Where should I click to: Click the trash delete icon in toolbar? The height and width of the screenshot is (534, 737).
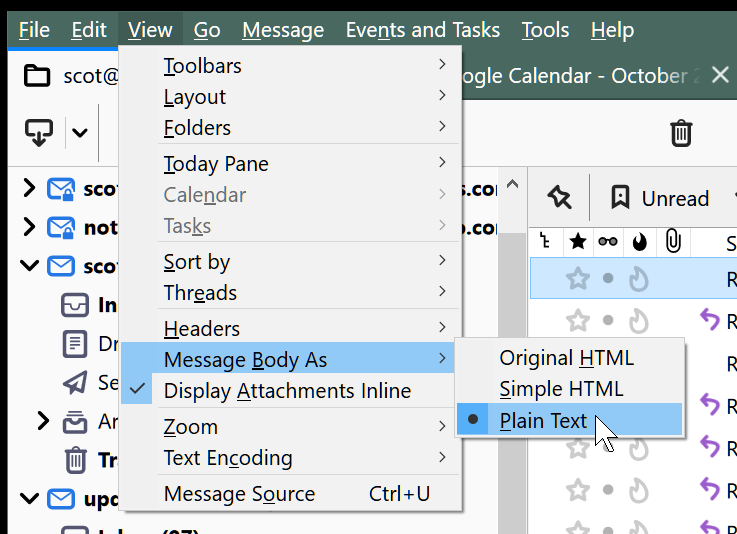(681, 132)
